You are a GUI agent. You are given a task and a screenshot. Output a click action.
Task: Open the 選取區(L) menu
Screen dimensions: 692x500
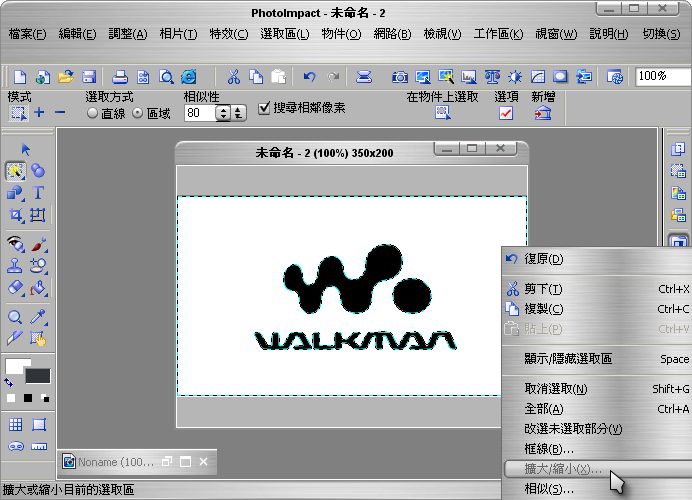tap(285, 34)
